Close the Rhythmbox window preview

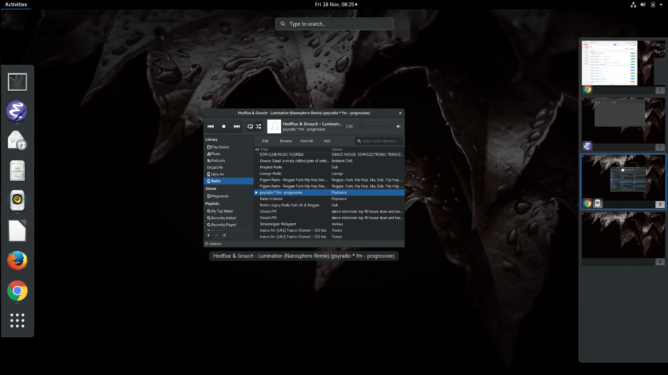pyautogui.click(x=400, y=113)
